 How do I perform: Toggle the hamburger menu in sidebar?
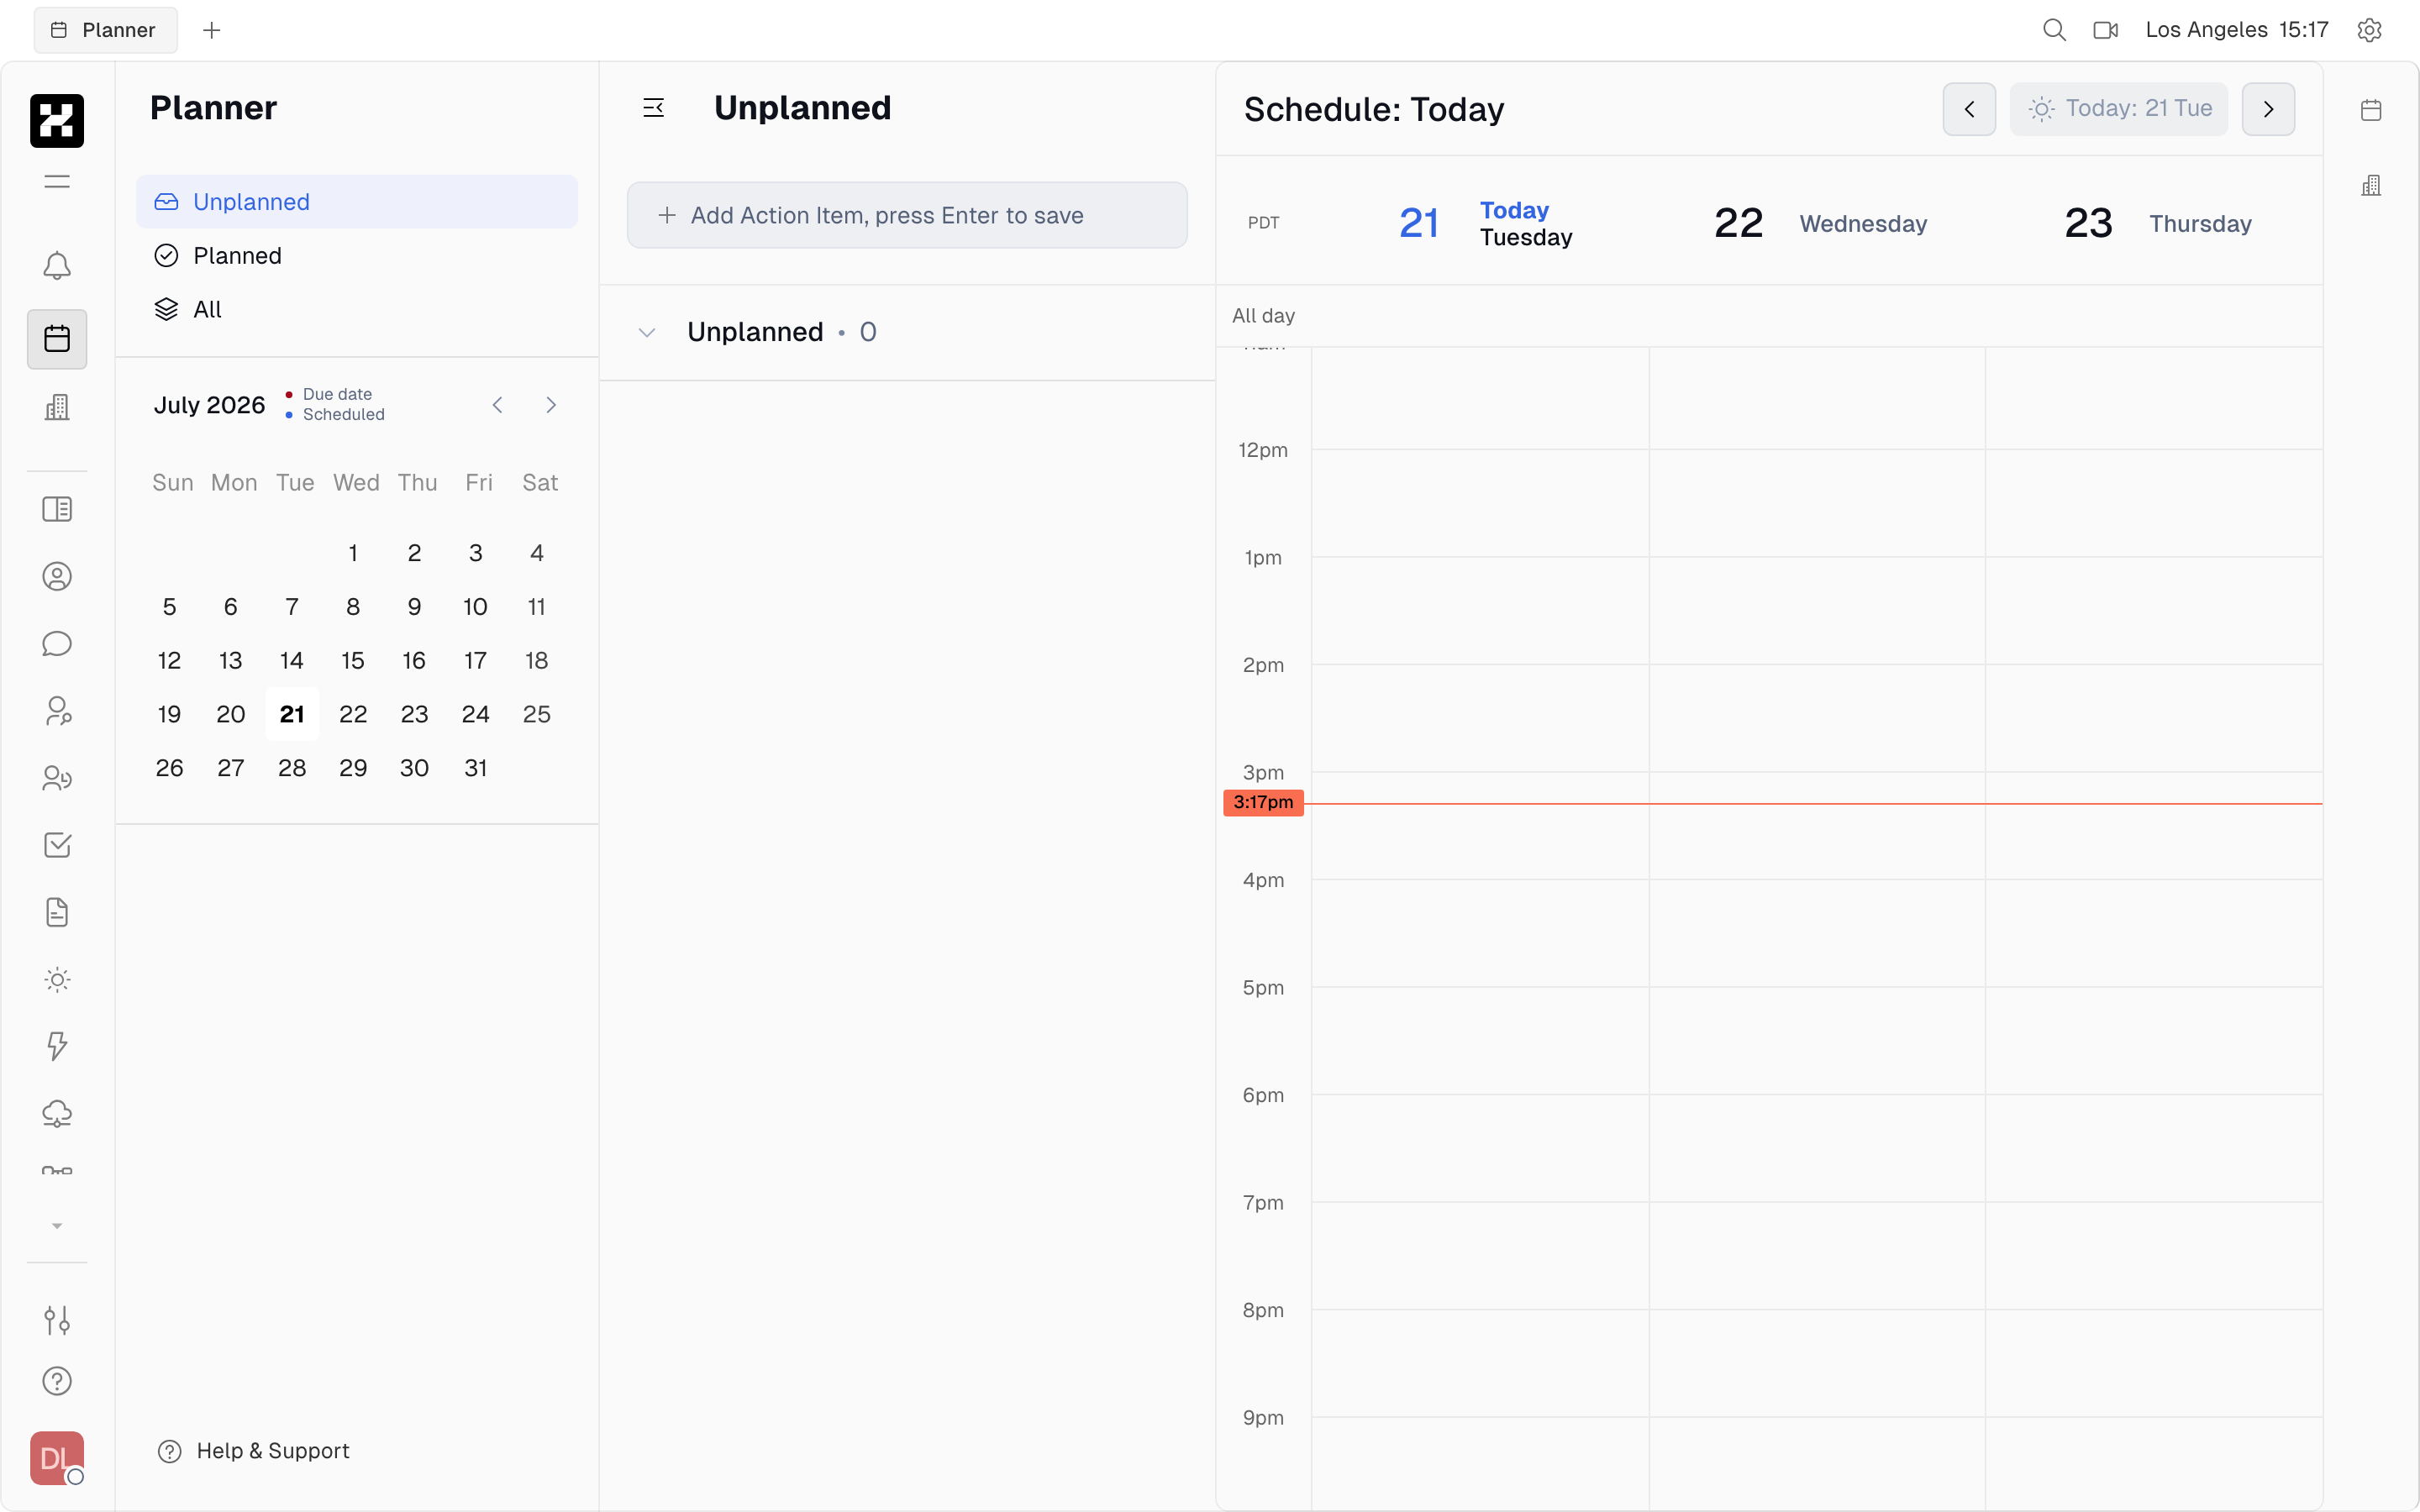[x=57, y=181]
